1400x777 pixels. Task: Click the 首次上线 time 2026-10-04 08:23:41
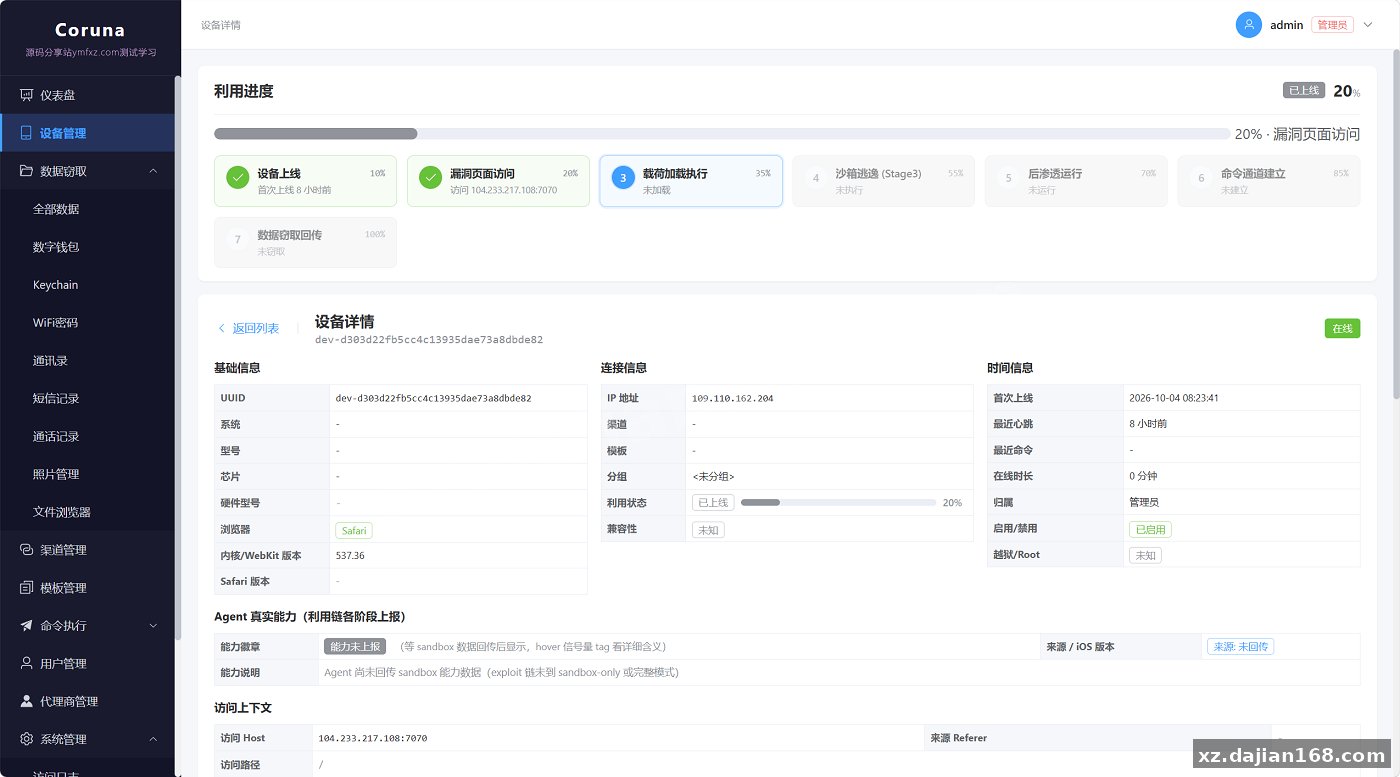[1174, 398]
